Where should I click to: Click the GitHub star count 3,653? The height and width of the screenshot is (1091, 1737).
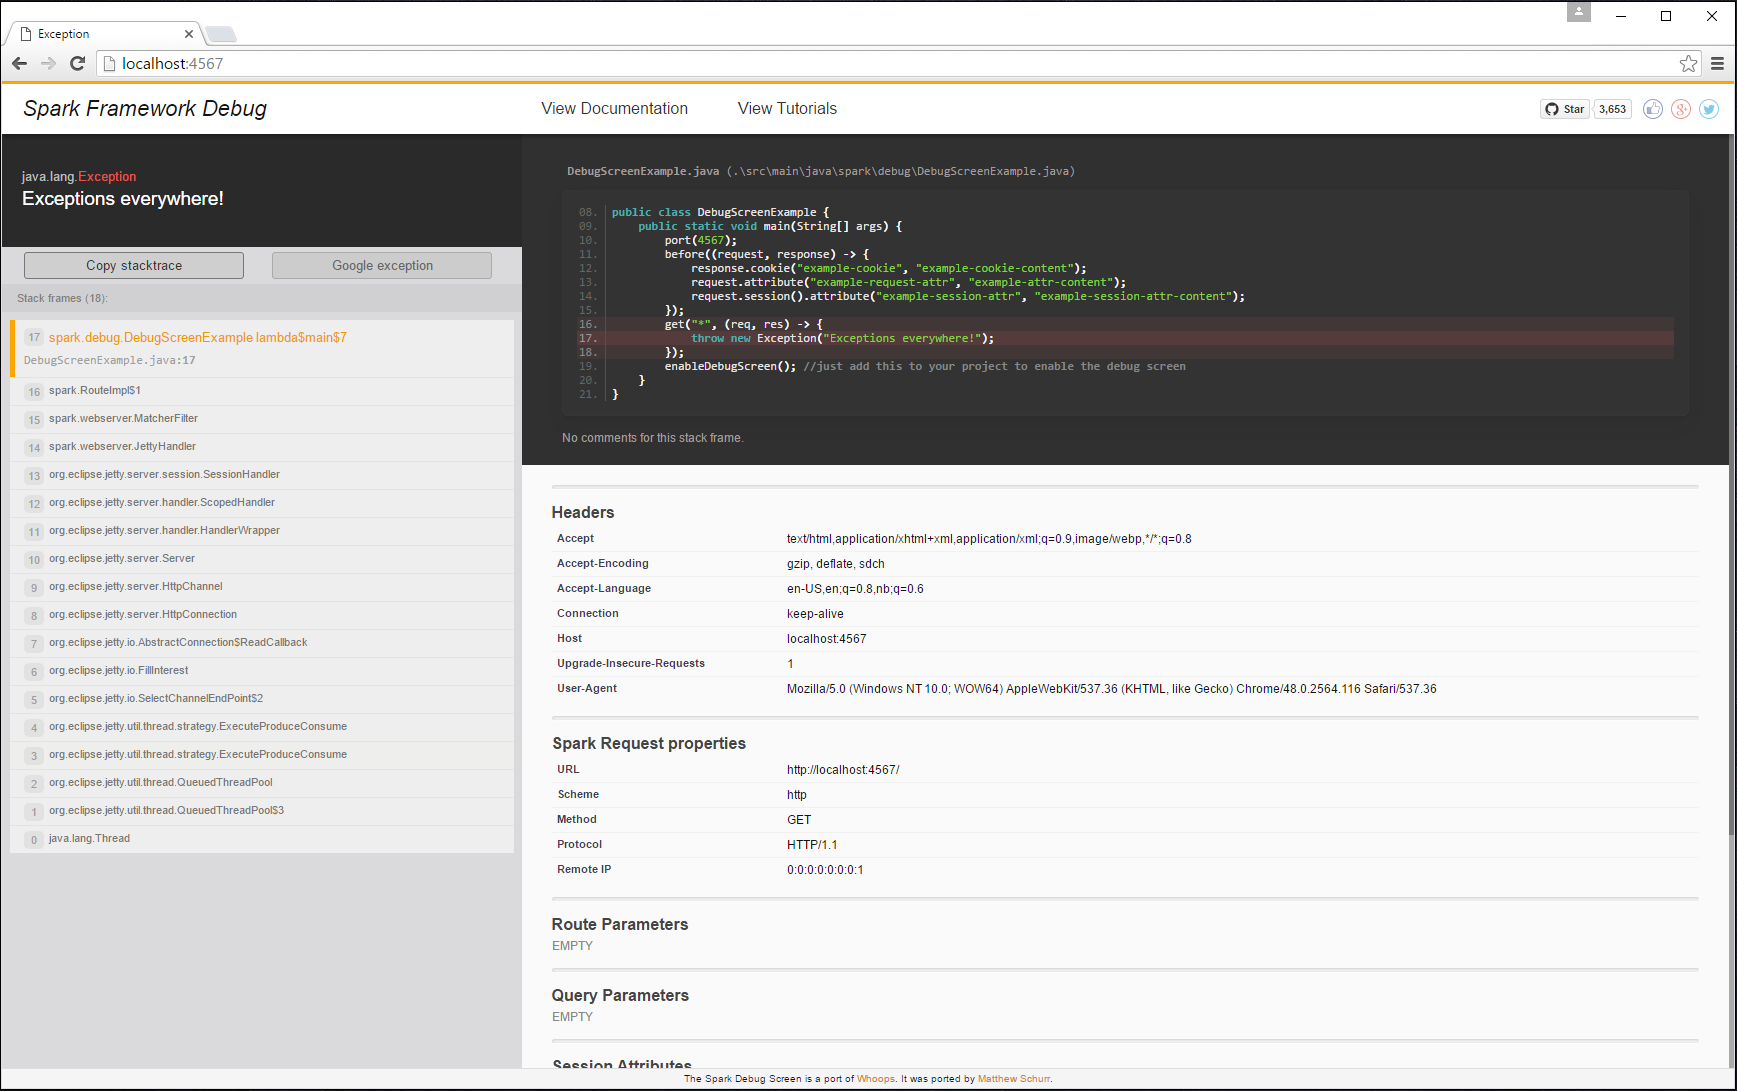click(1612, 109)
